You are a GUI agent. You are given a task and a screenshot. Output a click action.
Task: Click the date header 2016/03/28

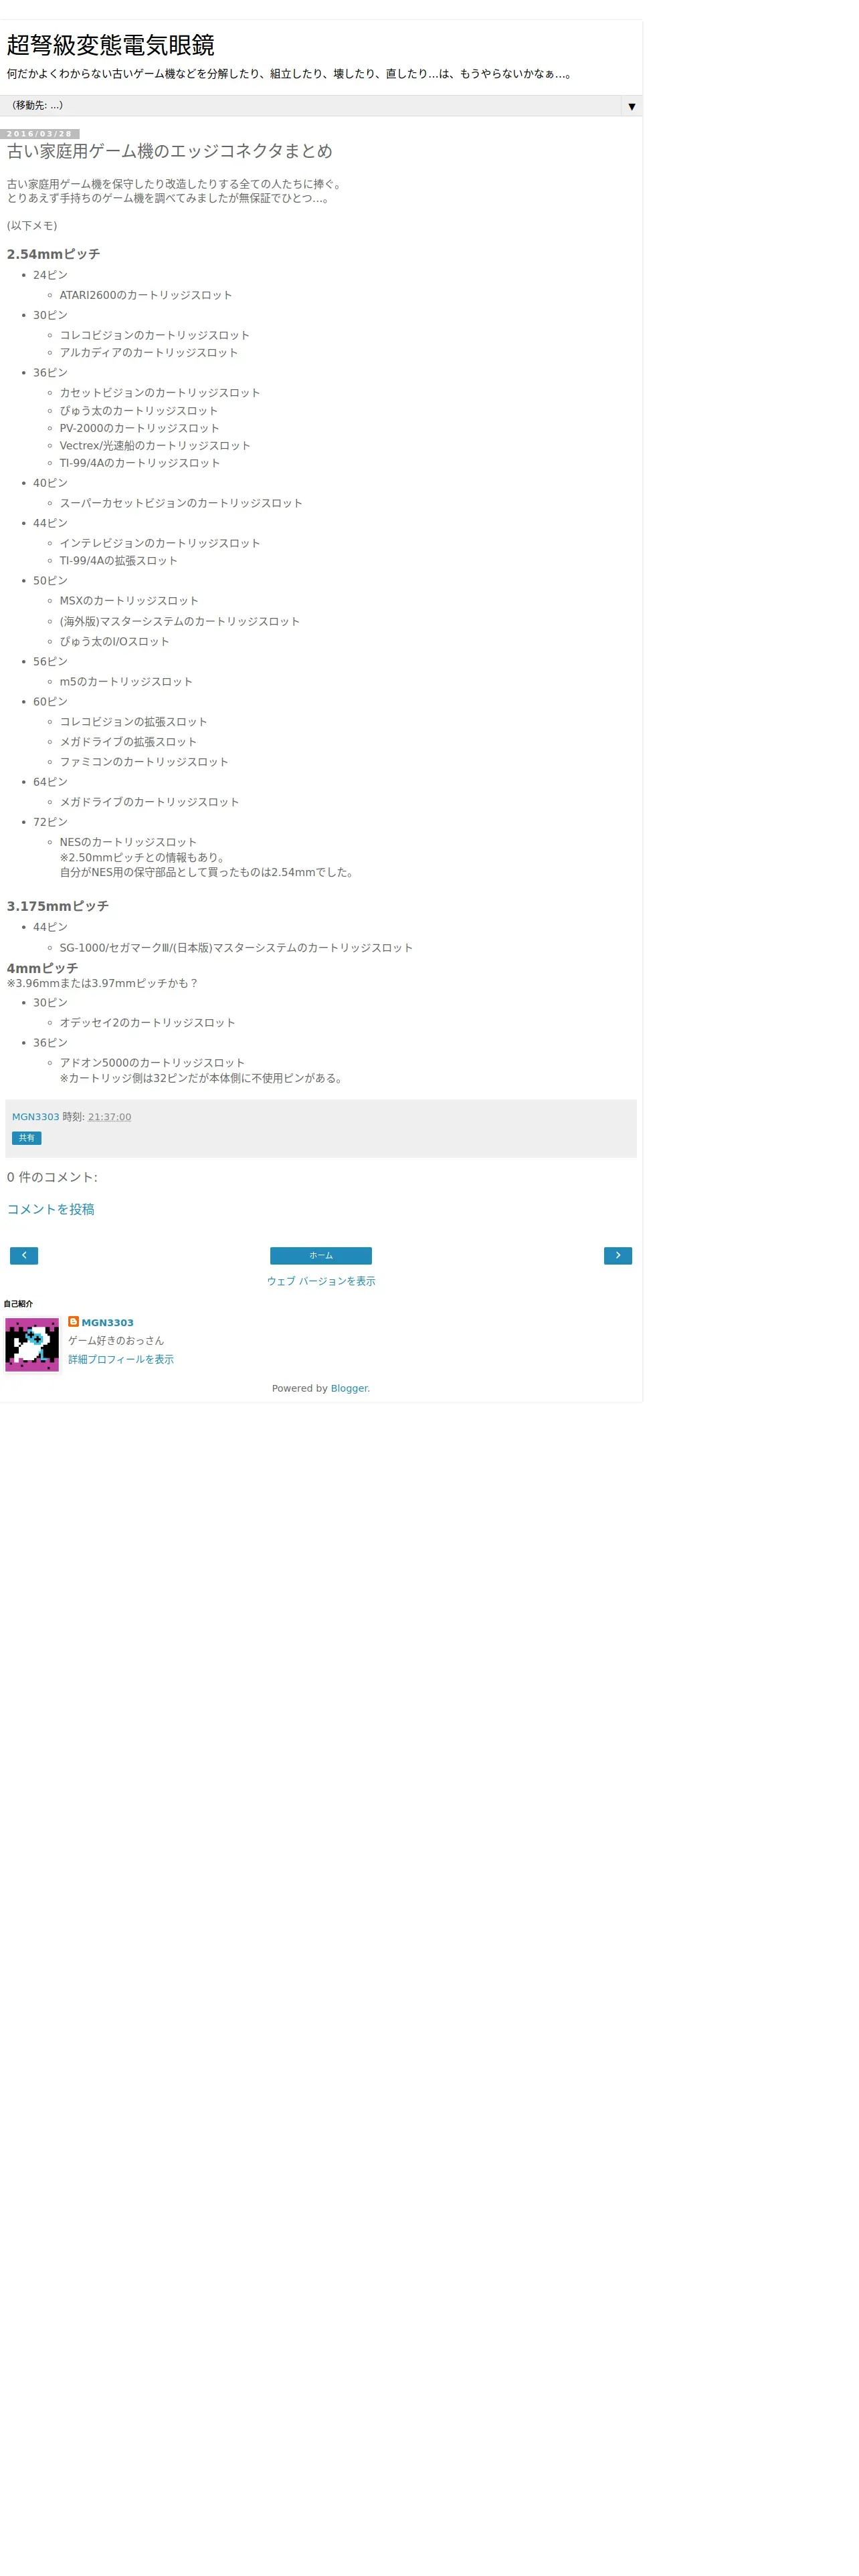tap(40, 134)
